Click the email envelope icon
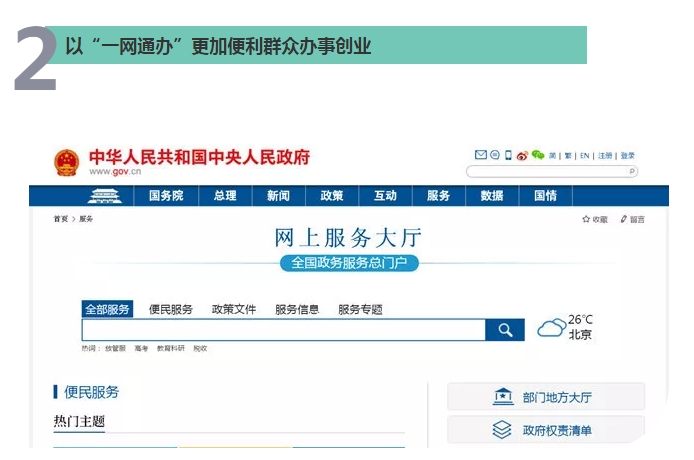The height and width of the screenshot is (460, 694). tap(481, 155)
